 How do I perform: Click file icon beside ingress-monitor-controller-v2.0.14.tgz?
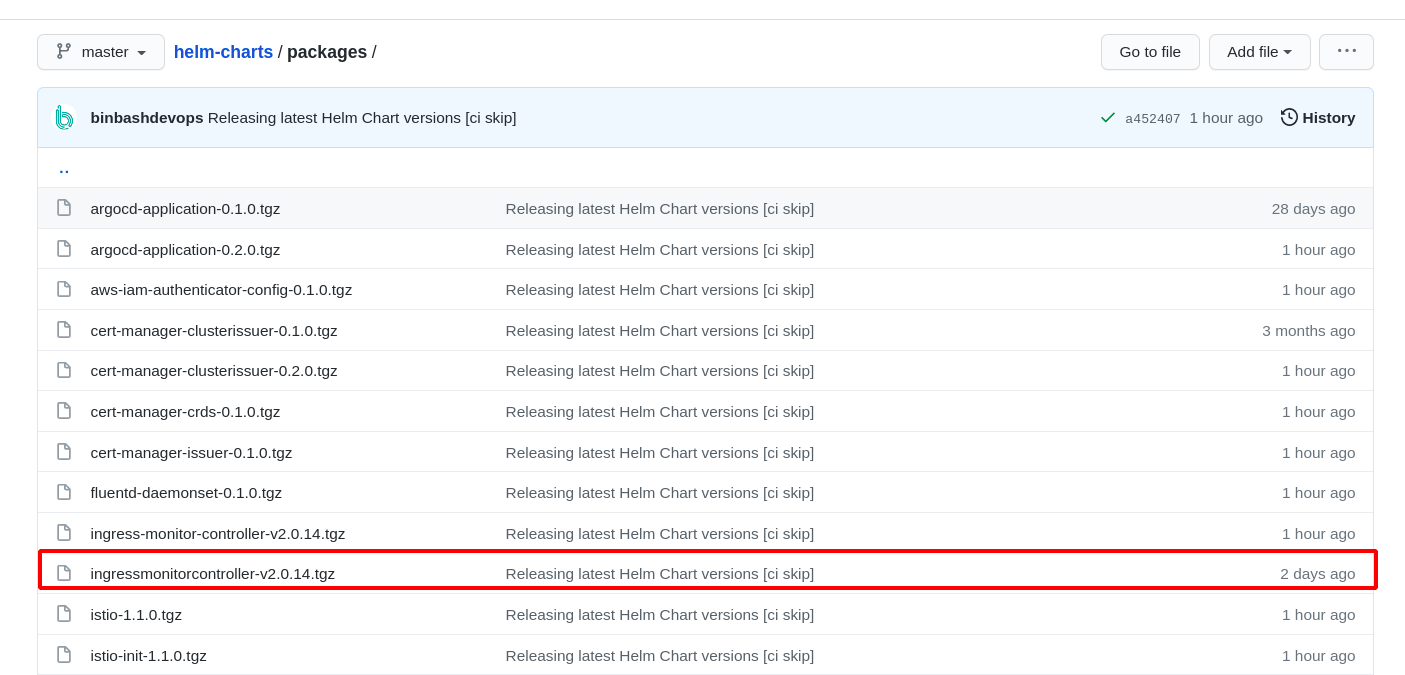tap(64, 533)
